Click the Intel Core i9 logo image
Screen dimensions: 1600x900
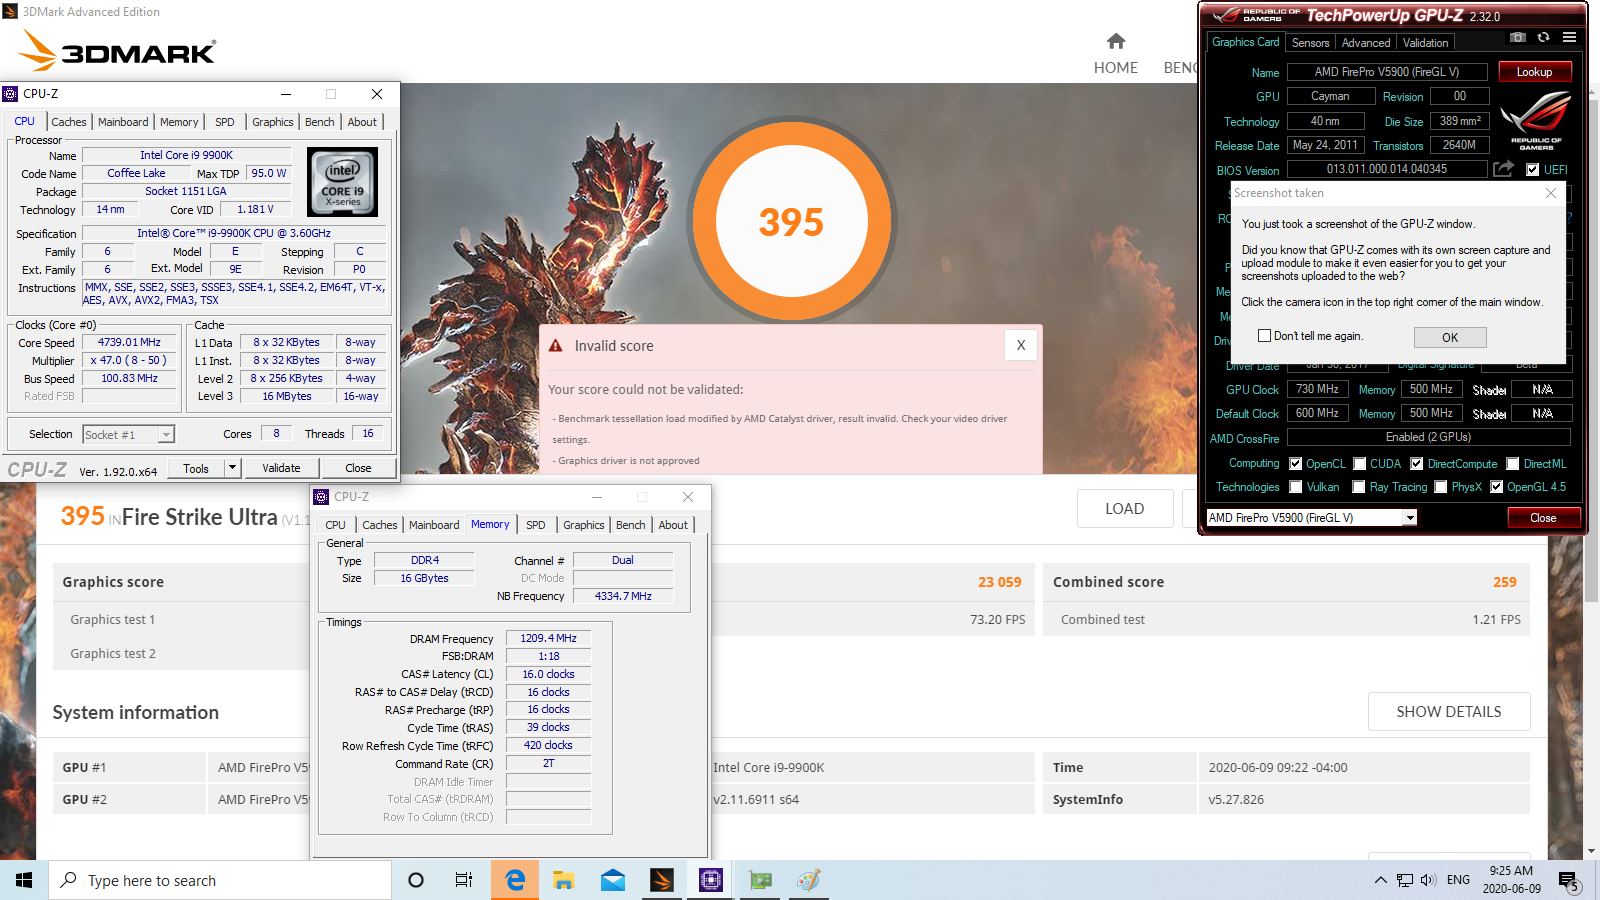343,182
